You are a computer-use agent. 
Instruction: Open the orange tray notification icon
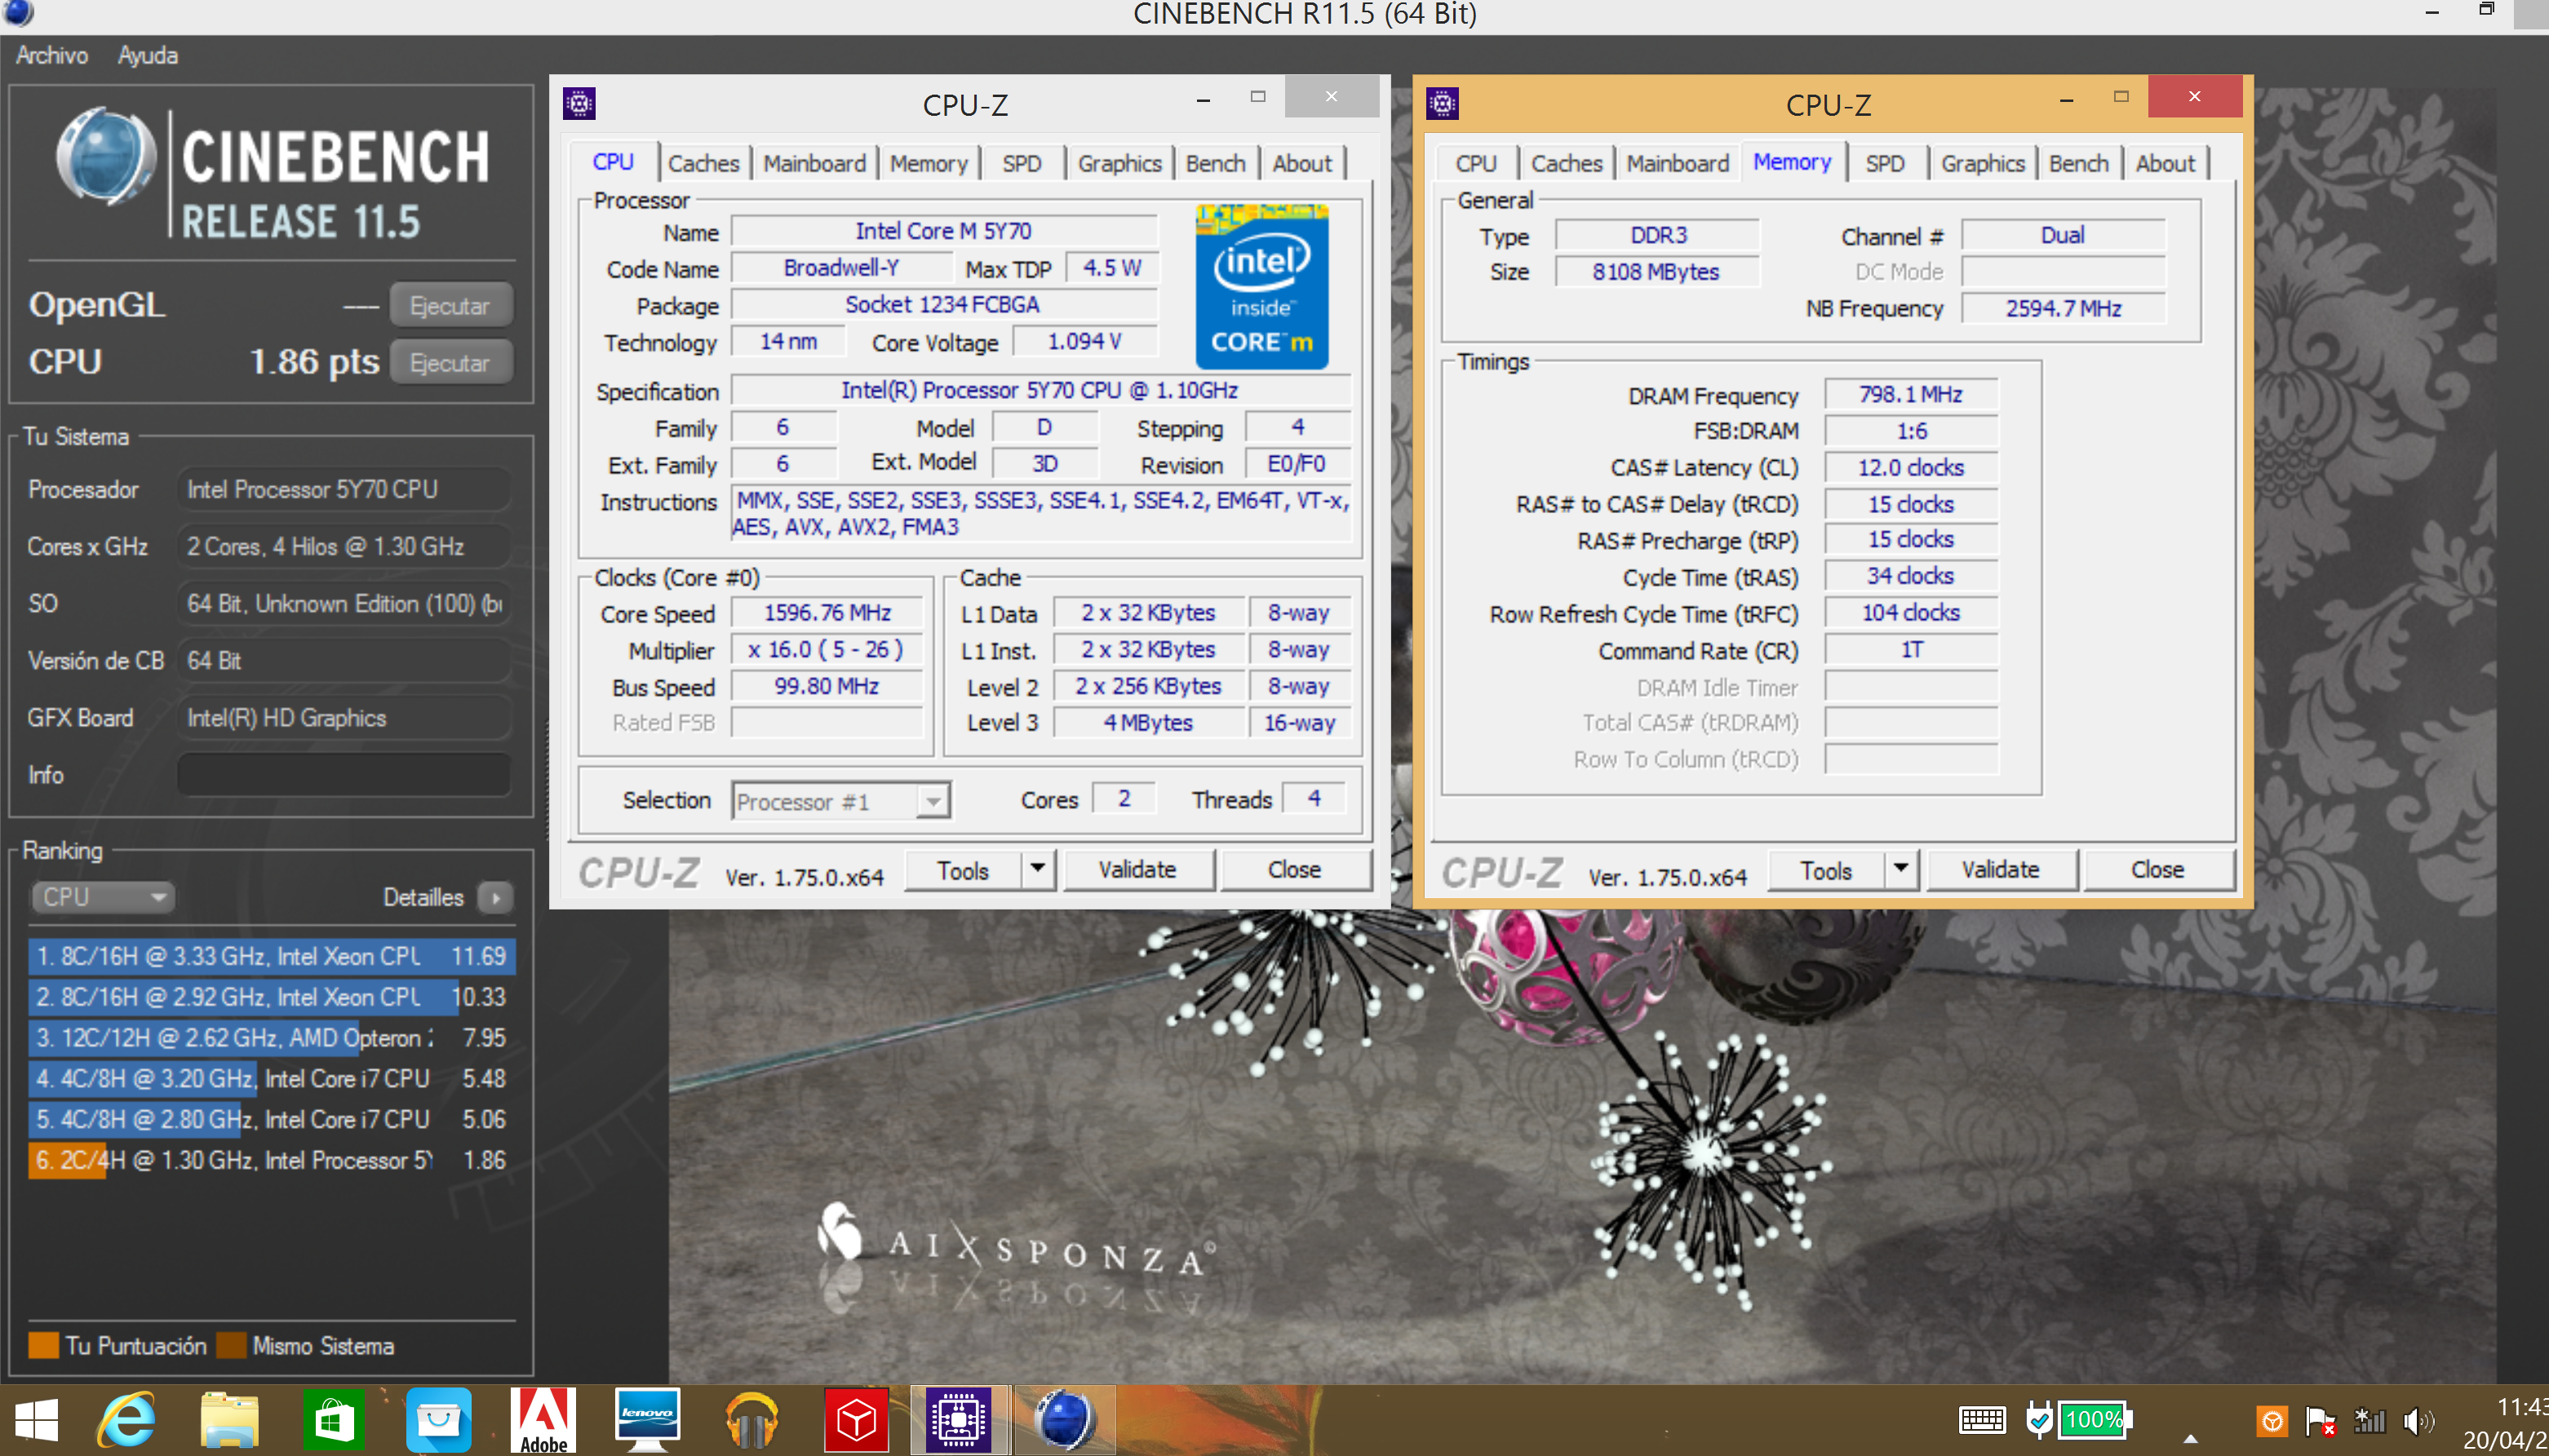[x=2271, y=1420]
